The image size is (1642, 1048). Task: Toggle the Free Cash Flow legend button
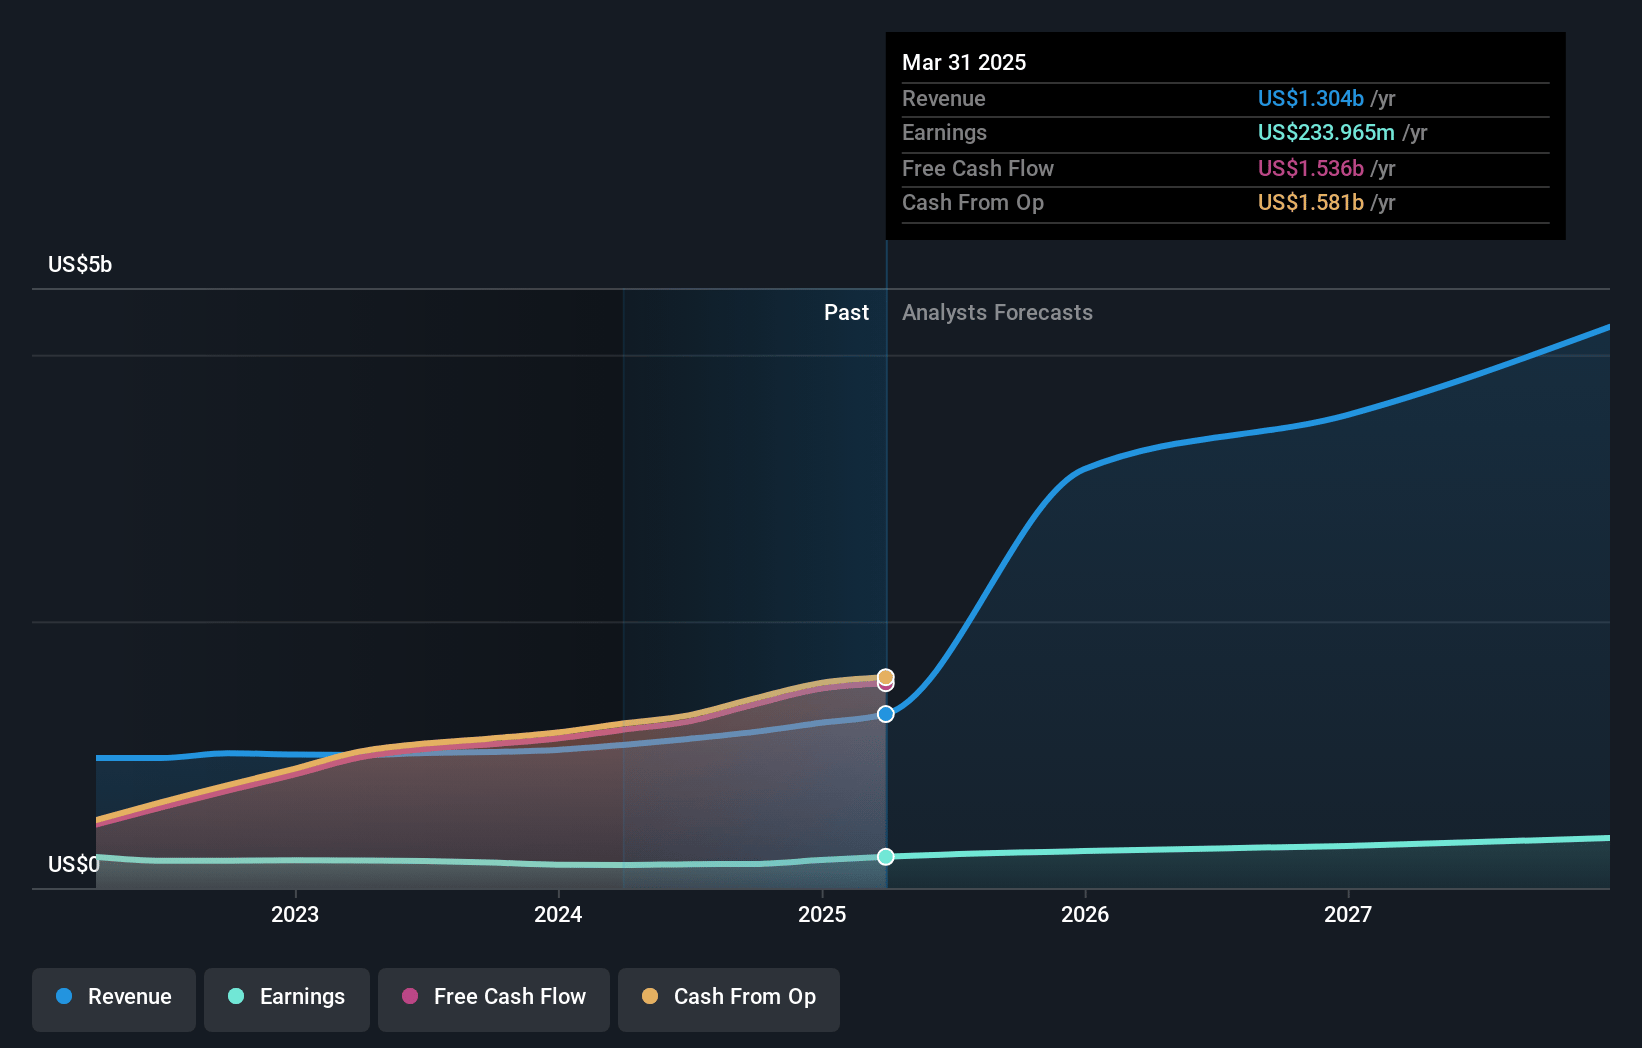494,999
